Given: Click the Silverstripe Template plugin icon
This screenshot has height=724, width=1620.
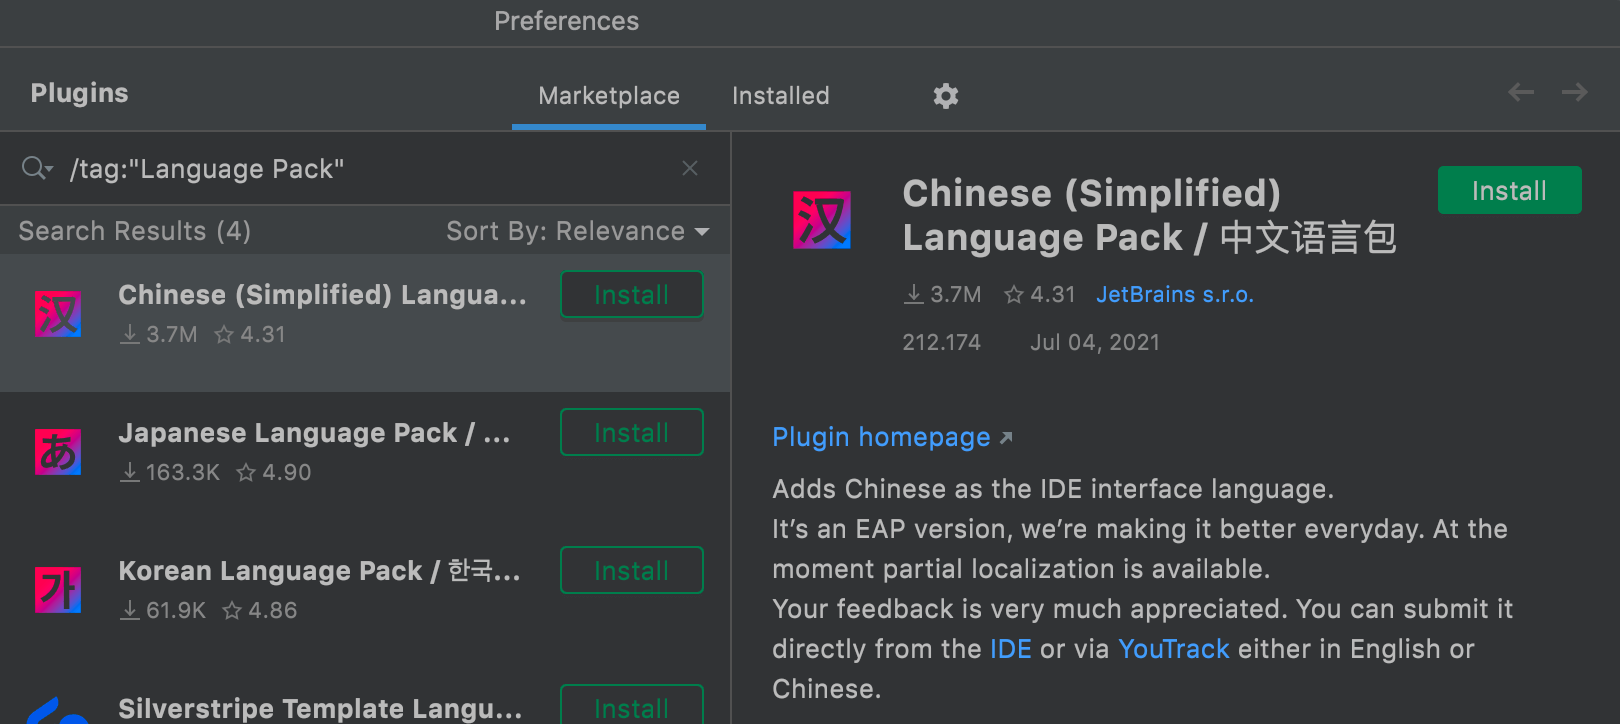Looking at the screenshot, I should coord(58,711).
